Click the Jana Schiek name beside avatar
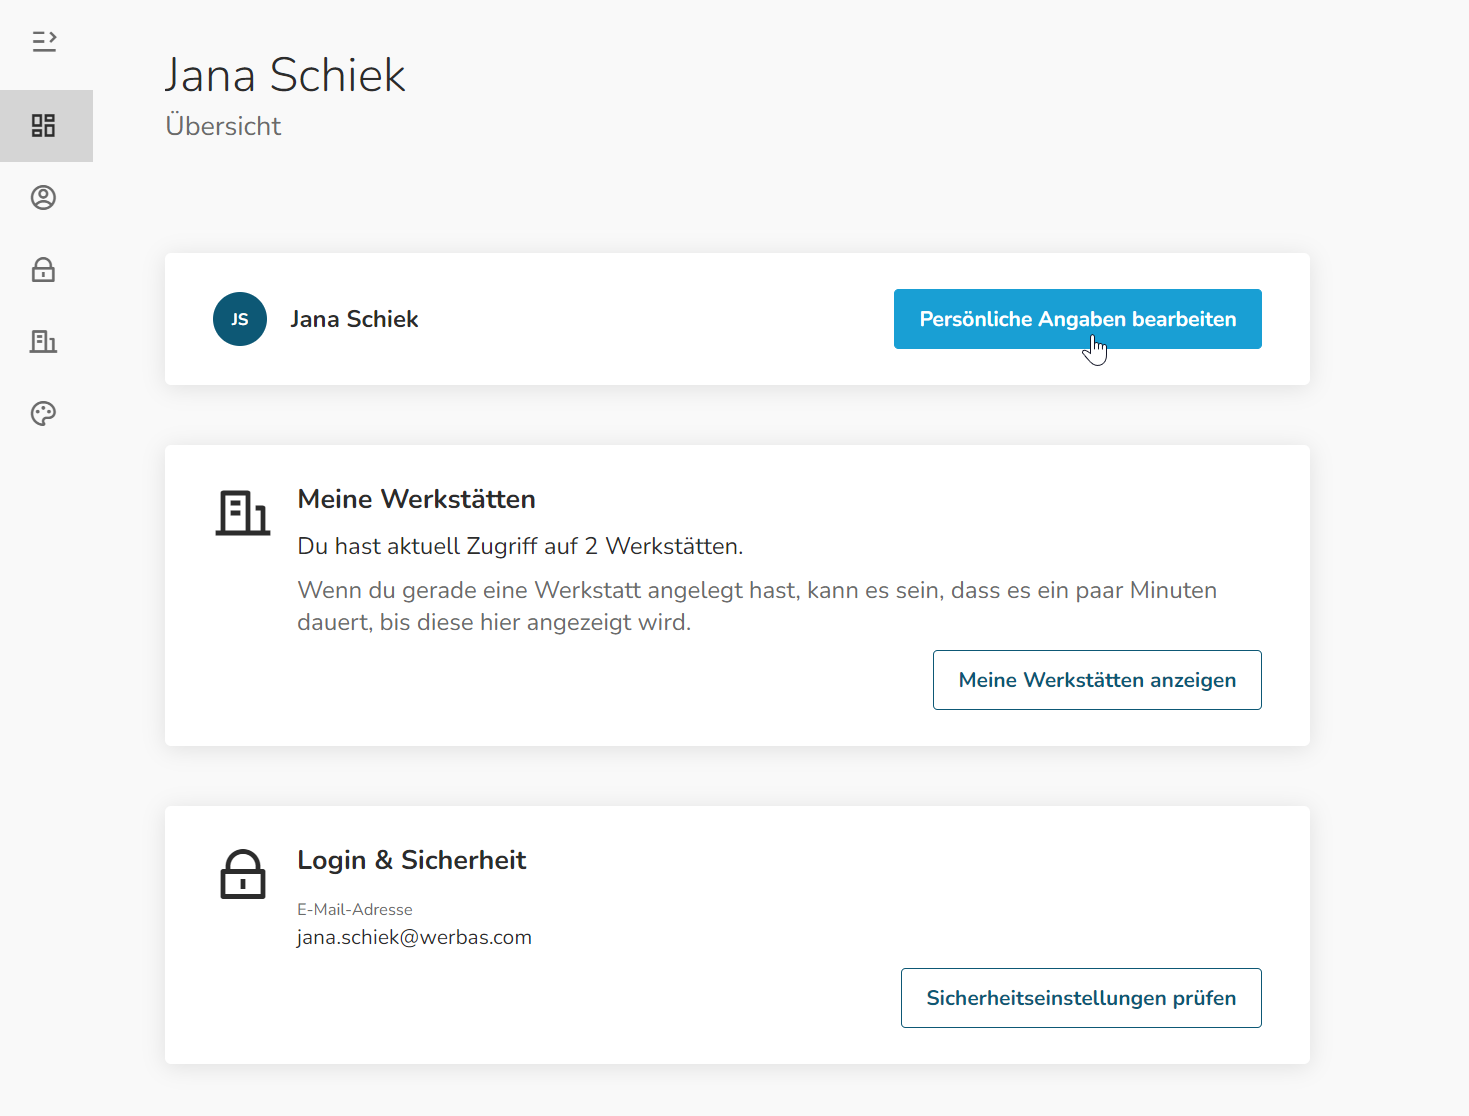The image size is (1469, 1116). pyautogui.click(x=354, y=319)
